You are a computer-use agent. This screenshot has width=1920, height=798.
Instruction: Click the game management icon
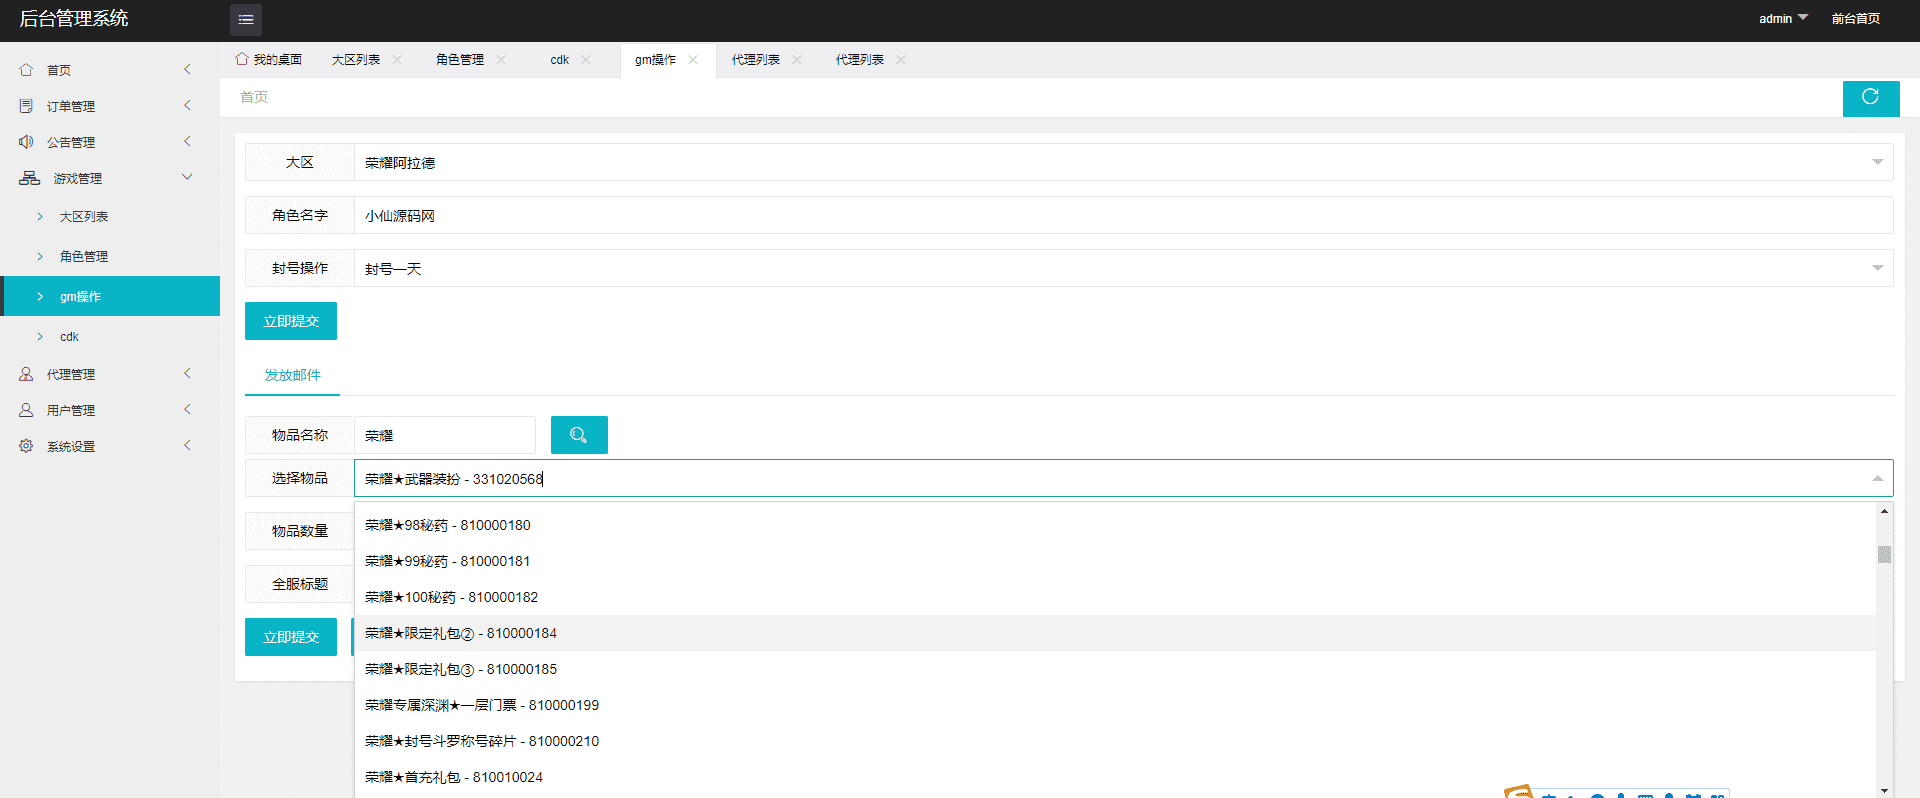pyautogui.click(x=29, y=178)
